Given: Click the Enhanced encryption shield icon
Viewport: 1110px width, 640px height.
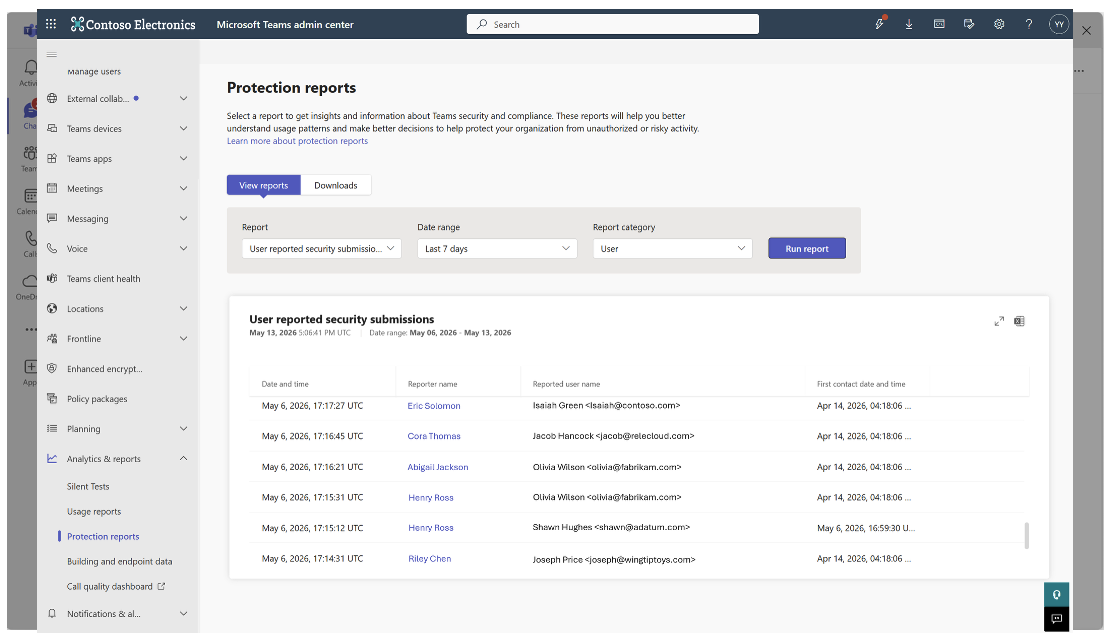Looking at the screenshot, I should click(52, 368).
